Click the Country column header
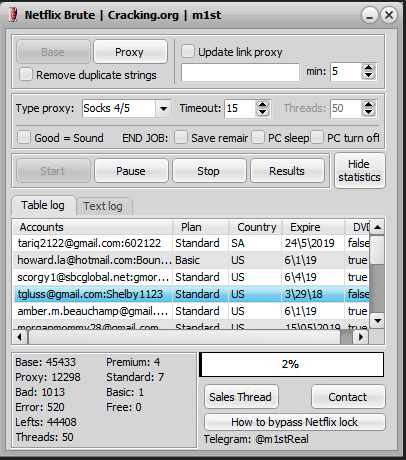Viewport: 406px width, 460px height. click(x=255, y=227)
